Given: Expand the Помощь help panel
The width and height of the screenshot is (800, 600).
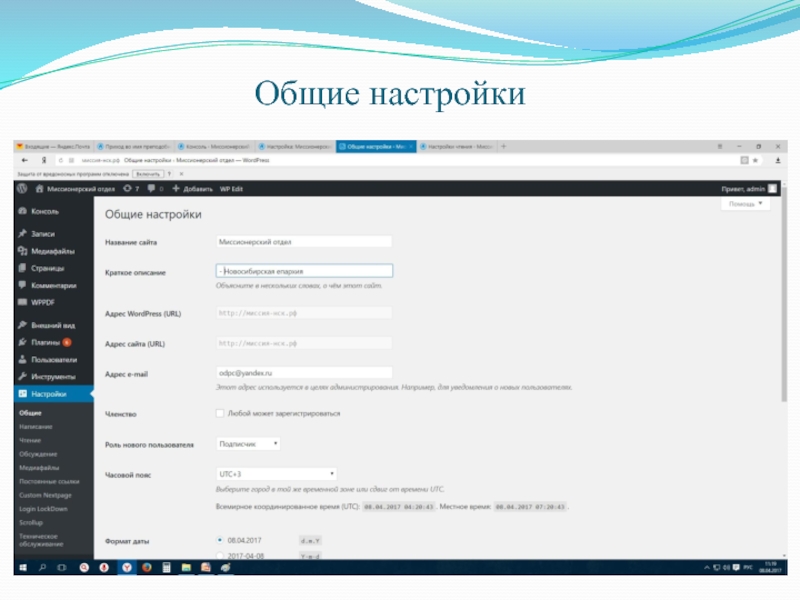Looking at the screenshot, I should [746, 204].
